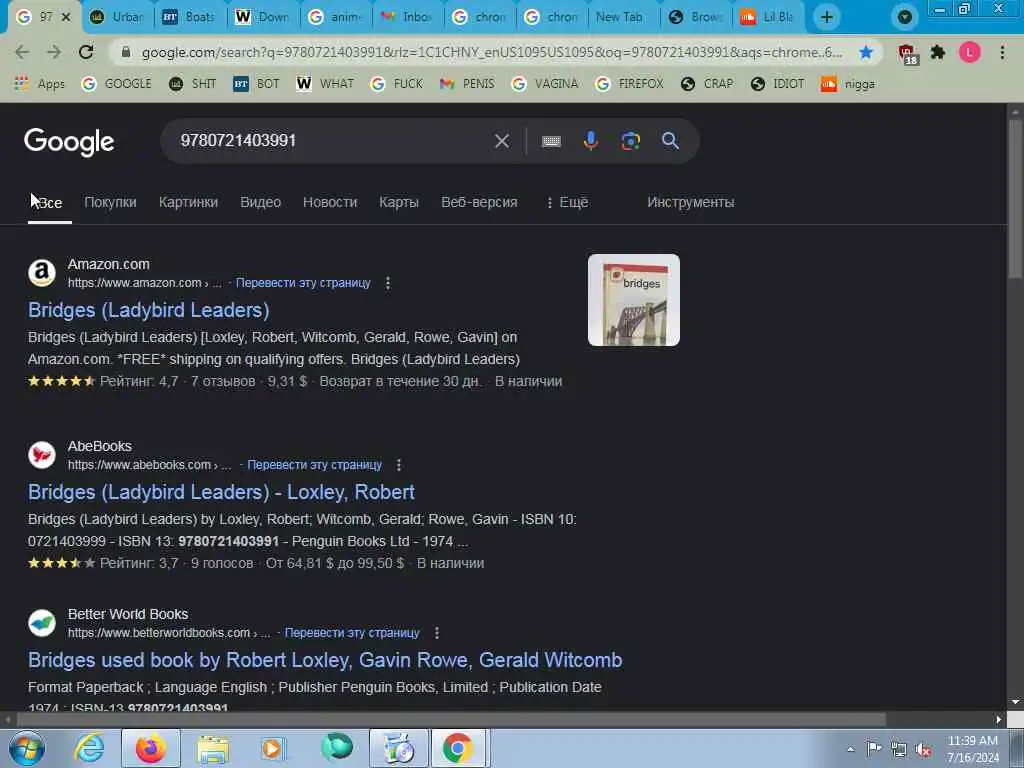The width and height of the screenshot is (1024, 768).
Task: Select the Веб-версия filter
Action: (x=479, y=202)
